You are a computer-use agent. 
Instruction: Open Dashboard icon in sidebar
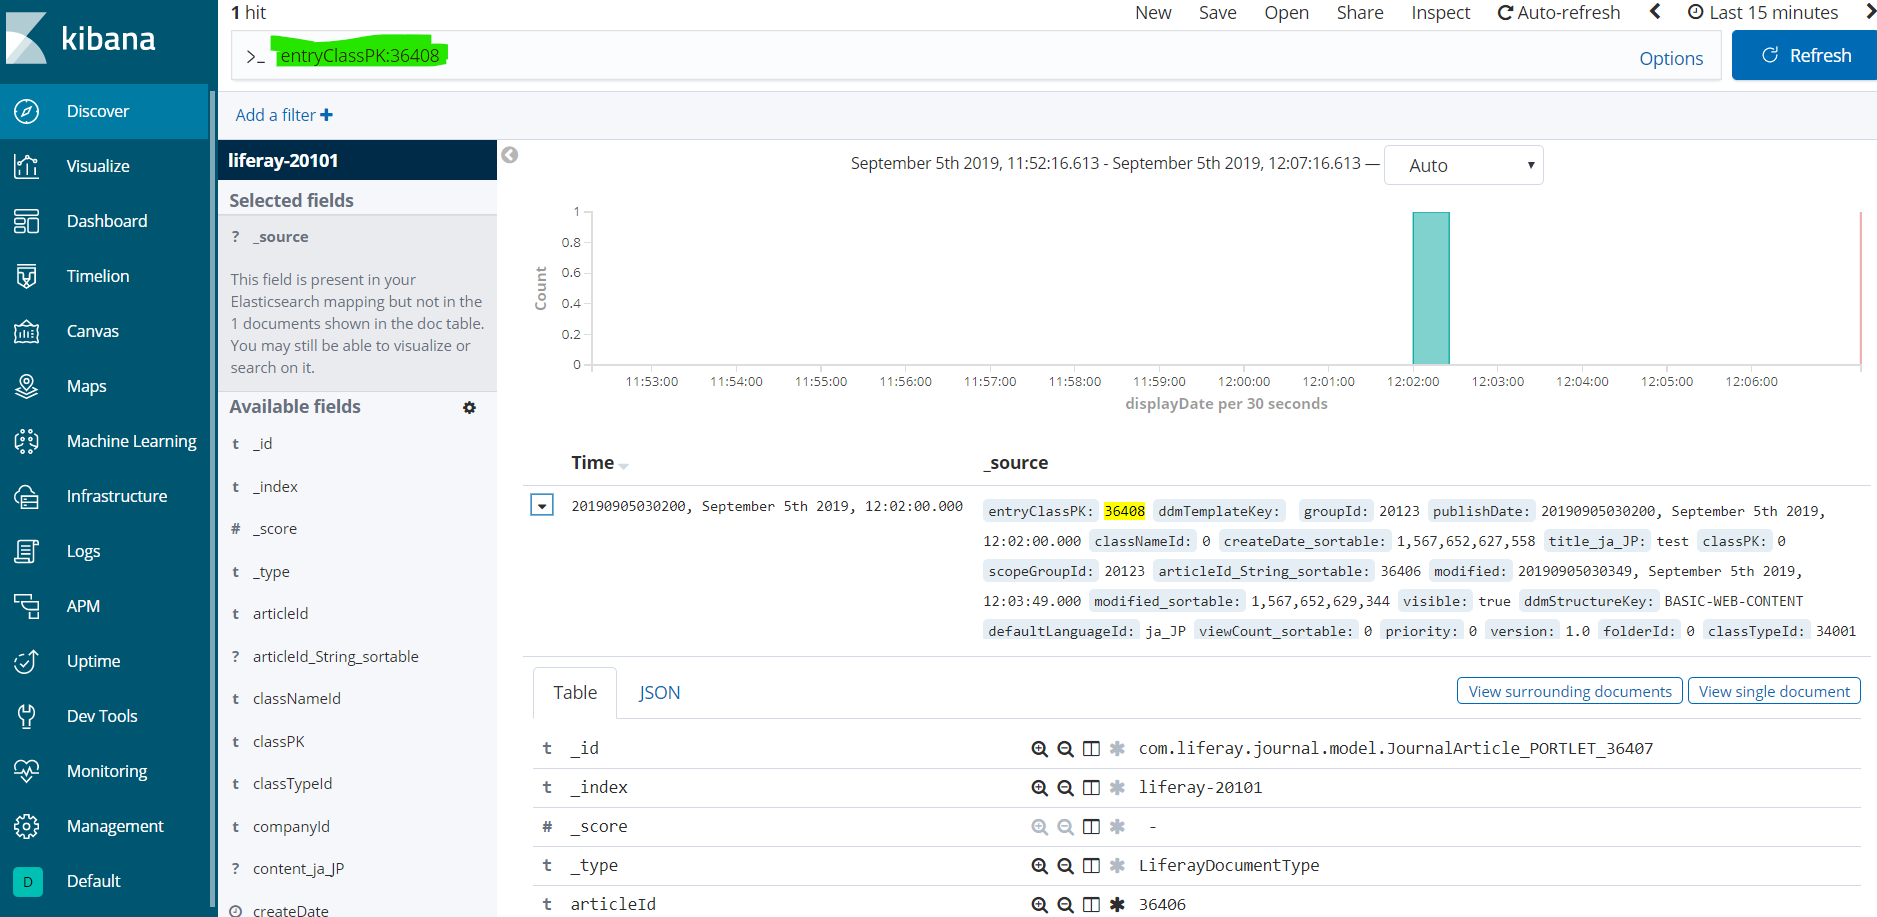click(x=27, y=221)
